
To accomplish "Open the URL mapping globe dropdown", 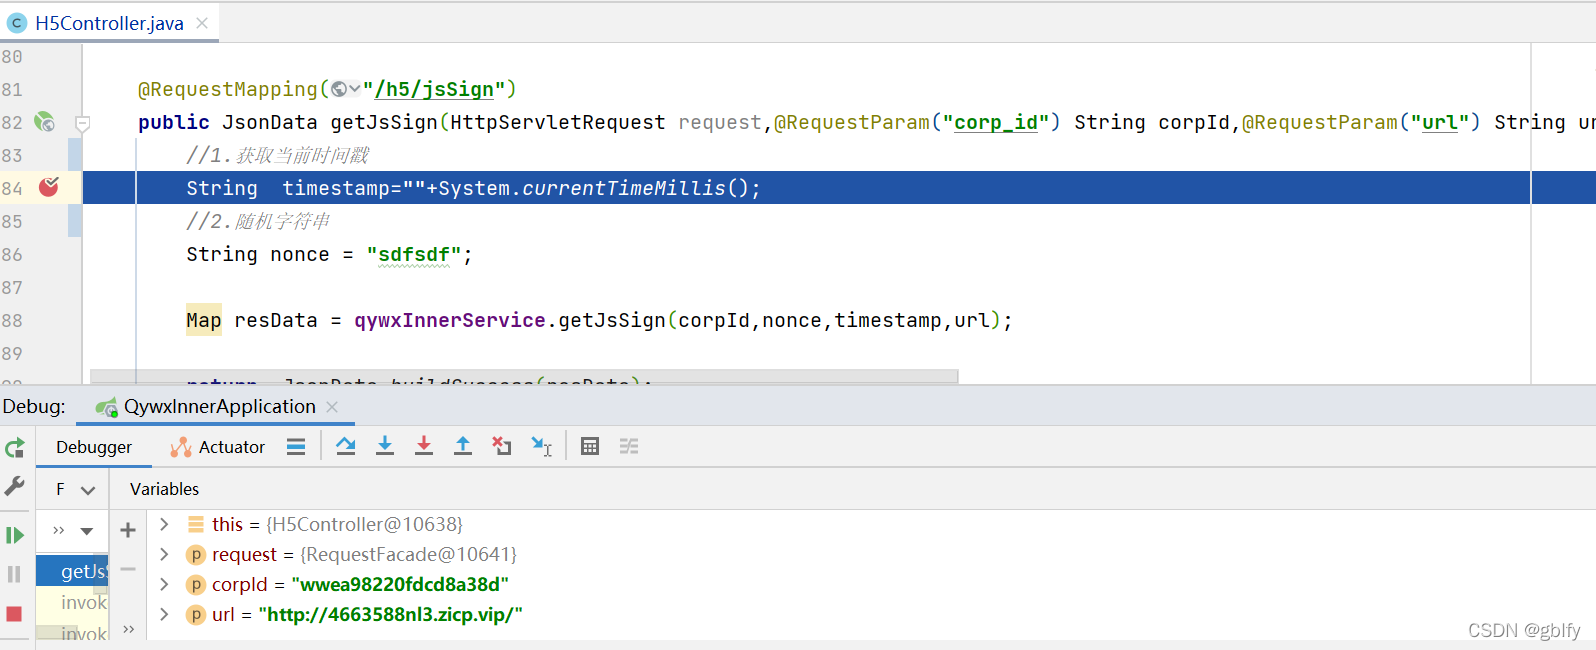I will point(345,89).
